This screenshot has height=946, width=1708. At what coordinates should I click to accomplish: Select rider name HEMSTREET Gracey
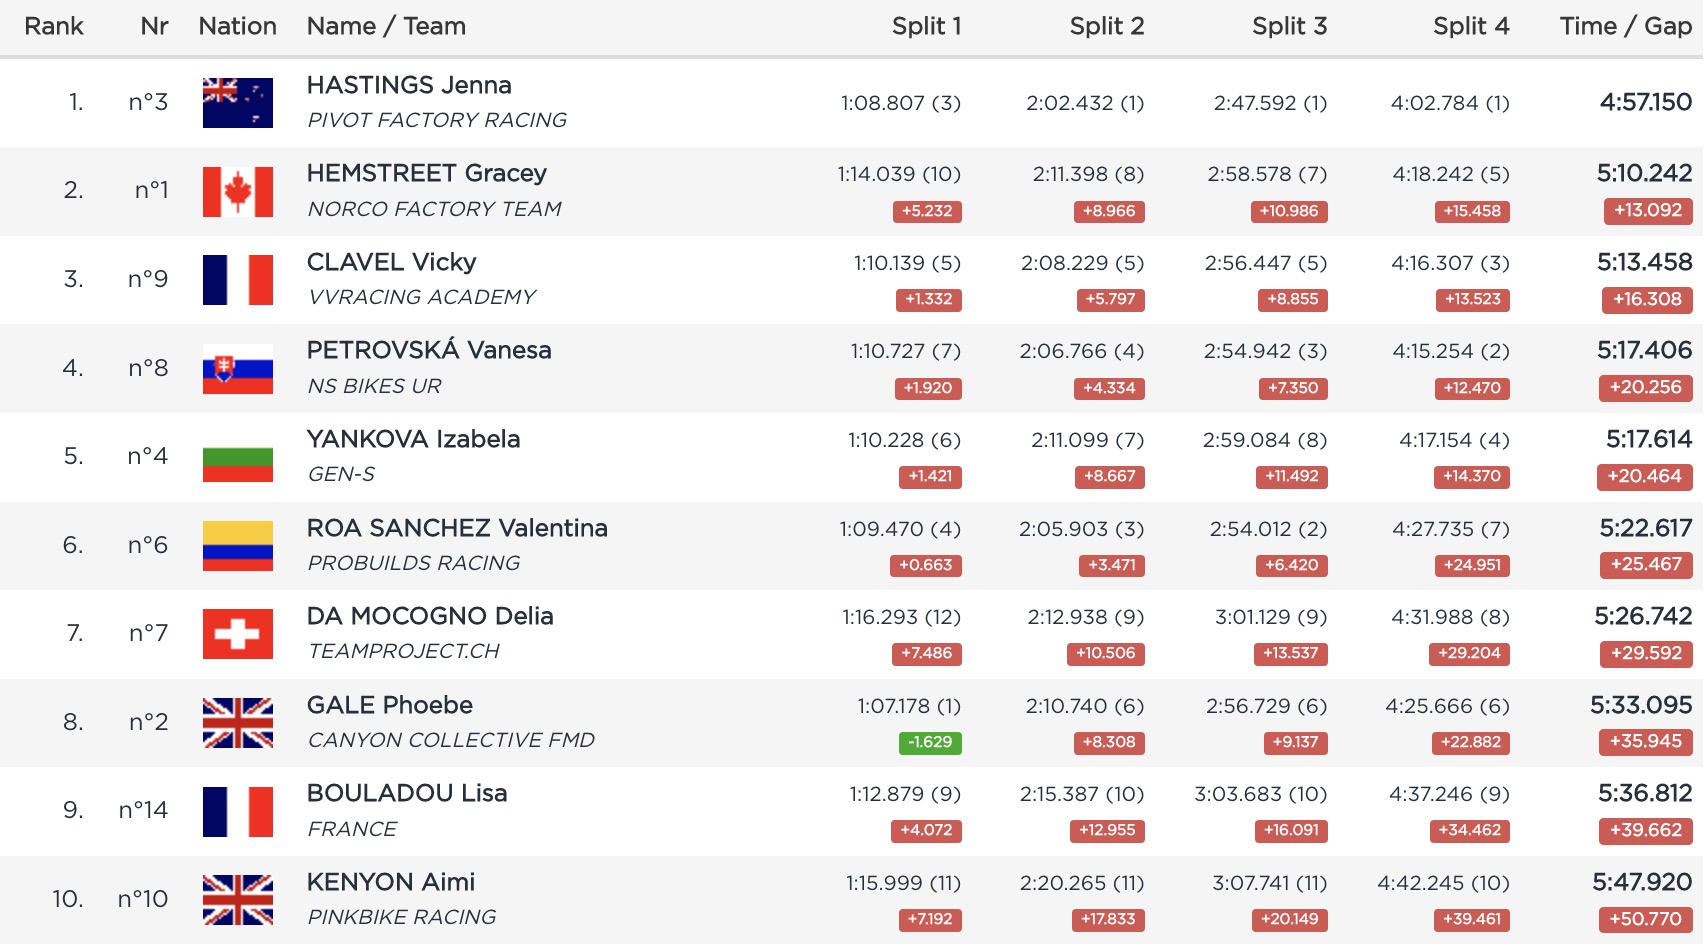click(426, 173)
